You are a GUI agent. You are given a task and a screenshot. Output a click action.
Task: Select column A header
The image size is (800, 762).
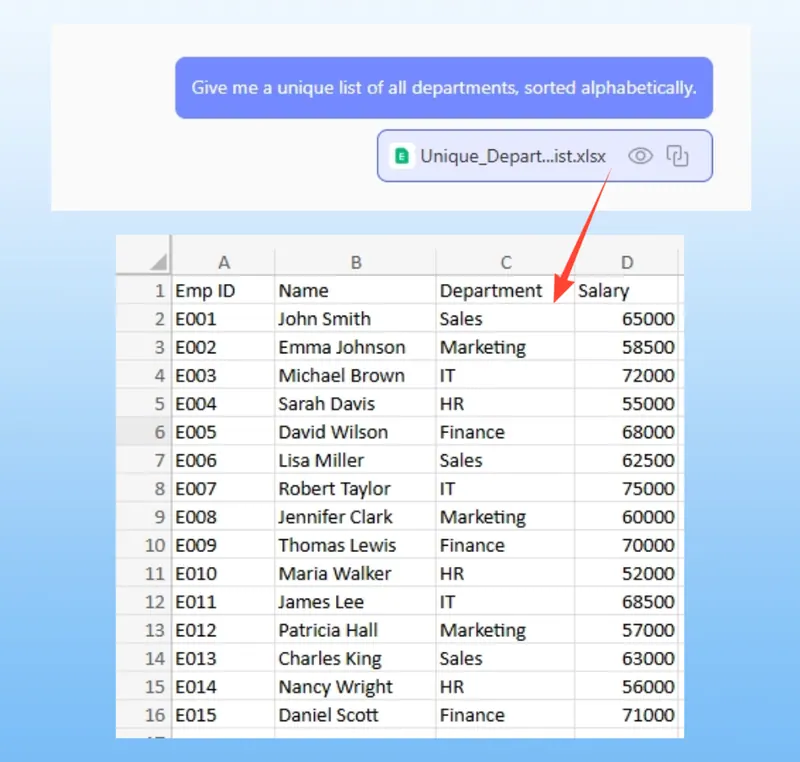[224, 262]
